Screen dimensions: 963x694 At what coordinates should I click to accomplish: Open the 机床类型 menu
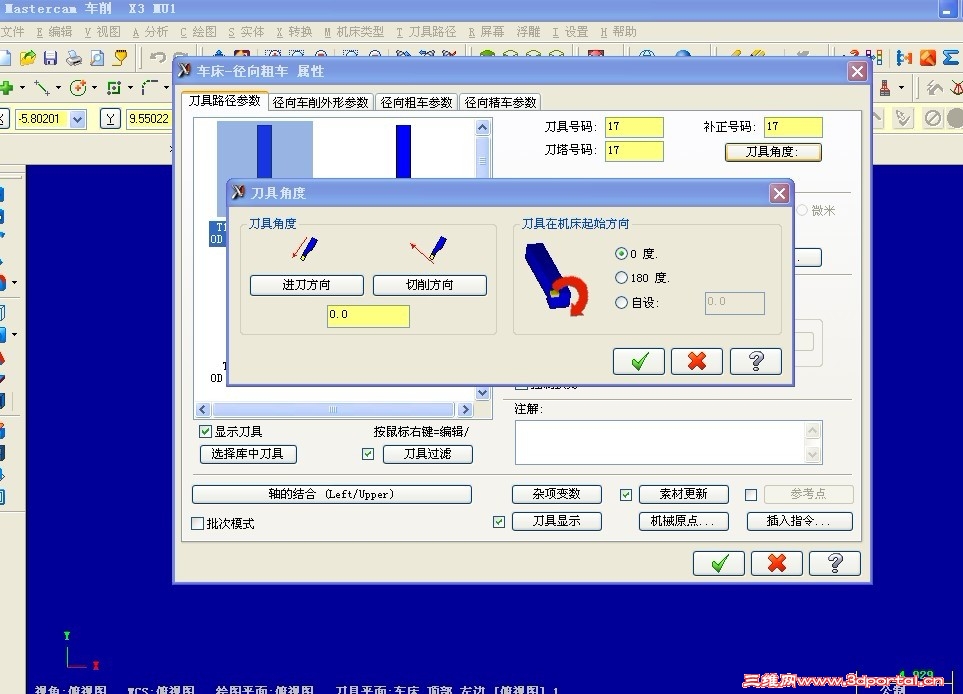(354, 32)
